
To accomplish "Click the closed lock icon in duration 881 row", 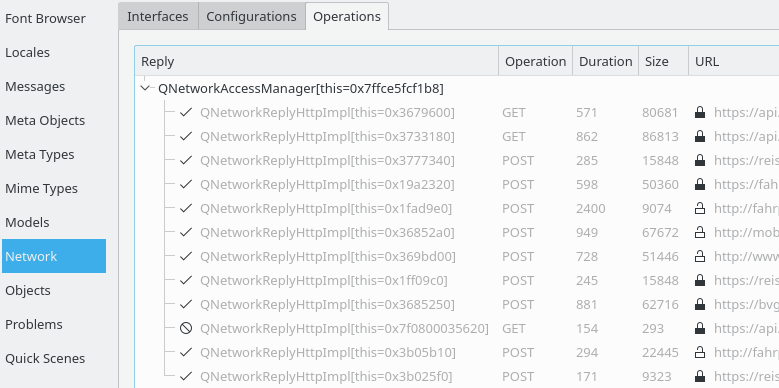I will pyautogui.click(x=700, y=304).
